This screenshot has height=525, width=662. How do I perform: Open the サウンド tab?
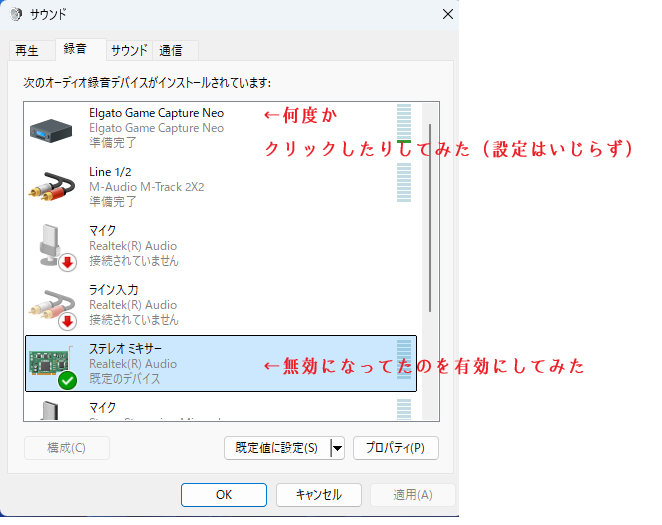[129, 51]
